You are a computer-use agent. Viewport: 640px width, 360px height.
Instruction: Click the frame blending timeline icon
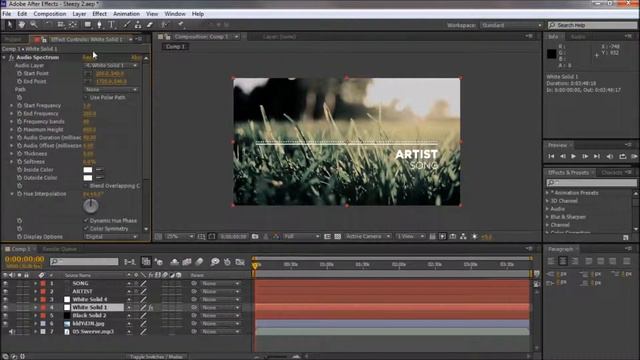click(187, 262)
